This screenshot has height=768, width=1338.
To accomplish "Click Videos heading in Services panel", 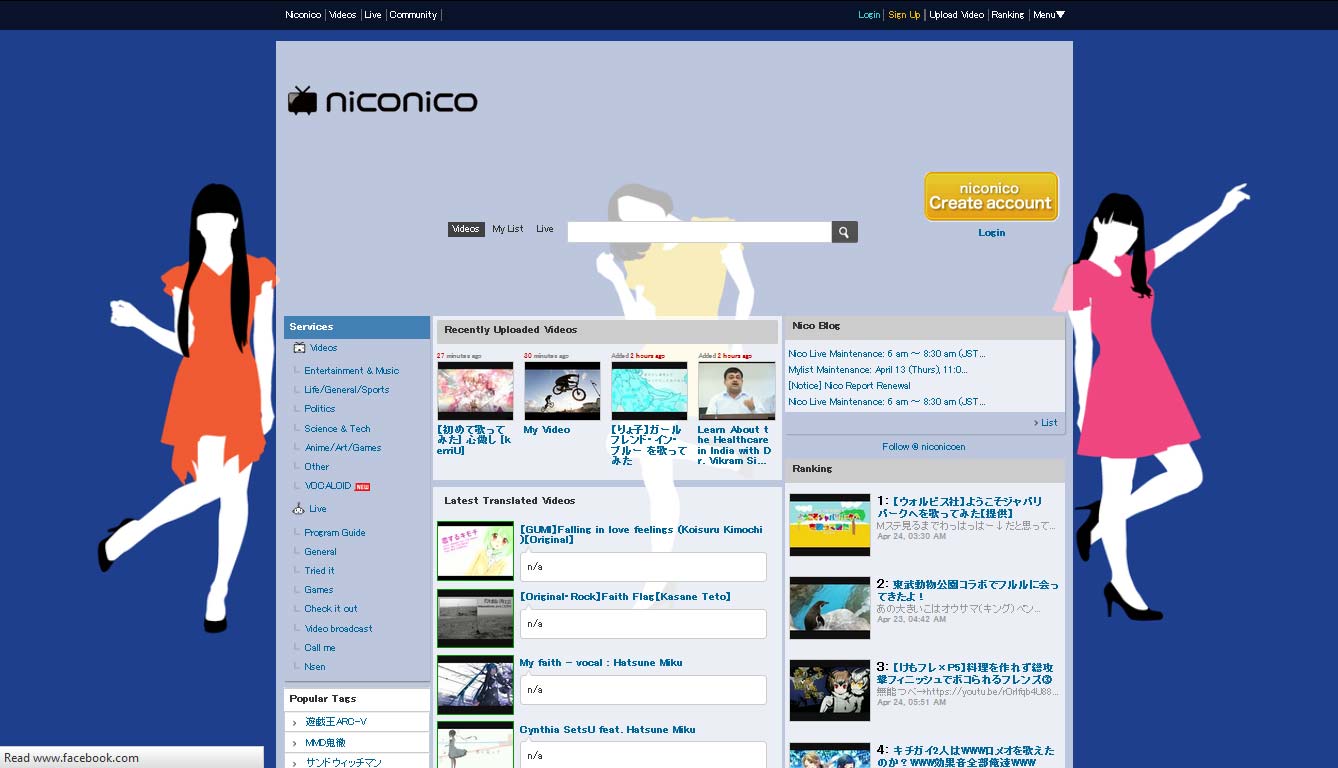I will [324, 348].
